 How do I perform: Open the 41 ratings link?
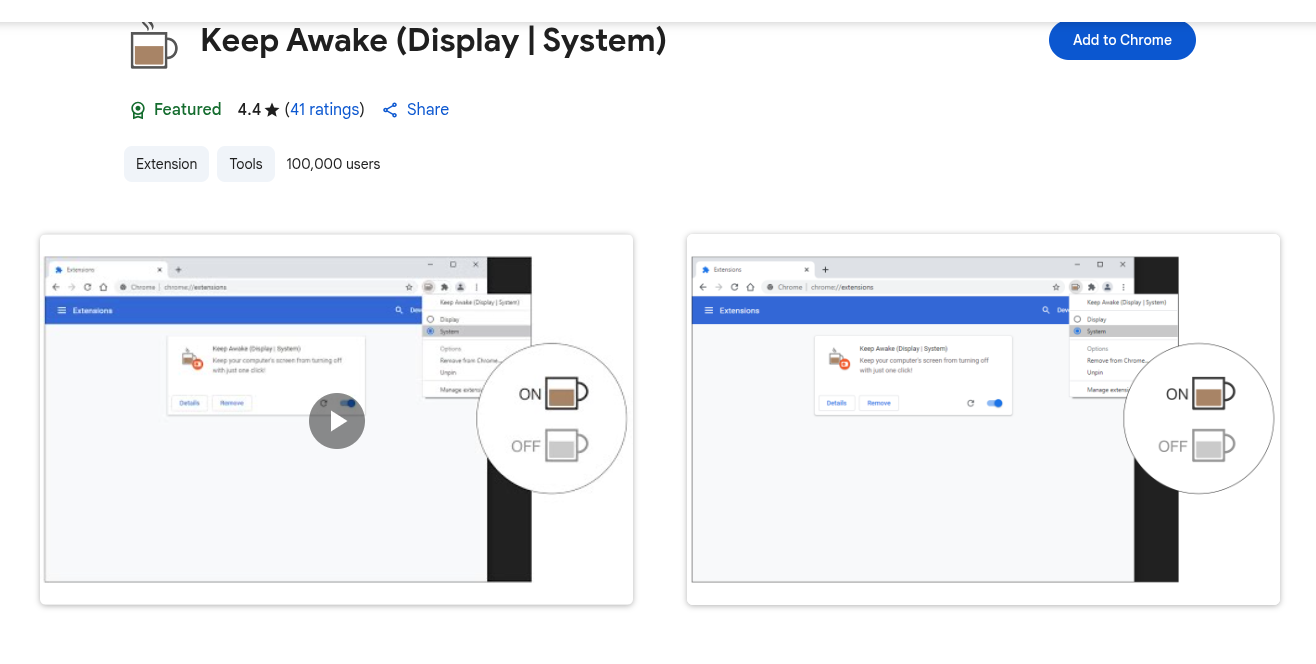[x=324, y=110]
